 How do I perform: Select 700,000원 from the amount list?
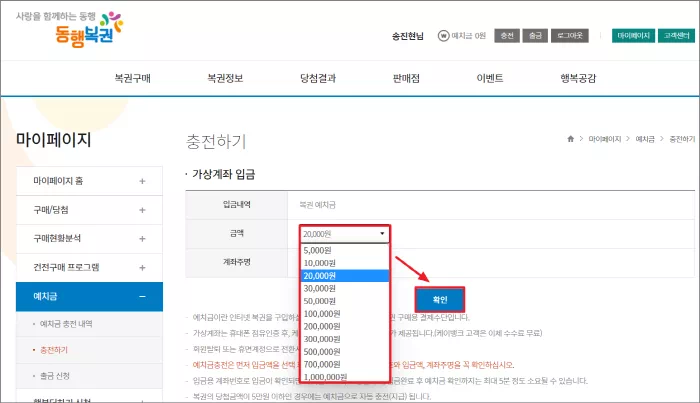(x=345, y=364)
